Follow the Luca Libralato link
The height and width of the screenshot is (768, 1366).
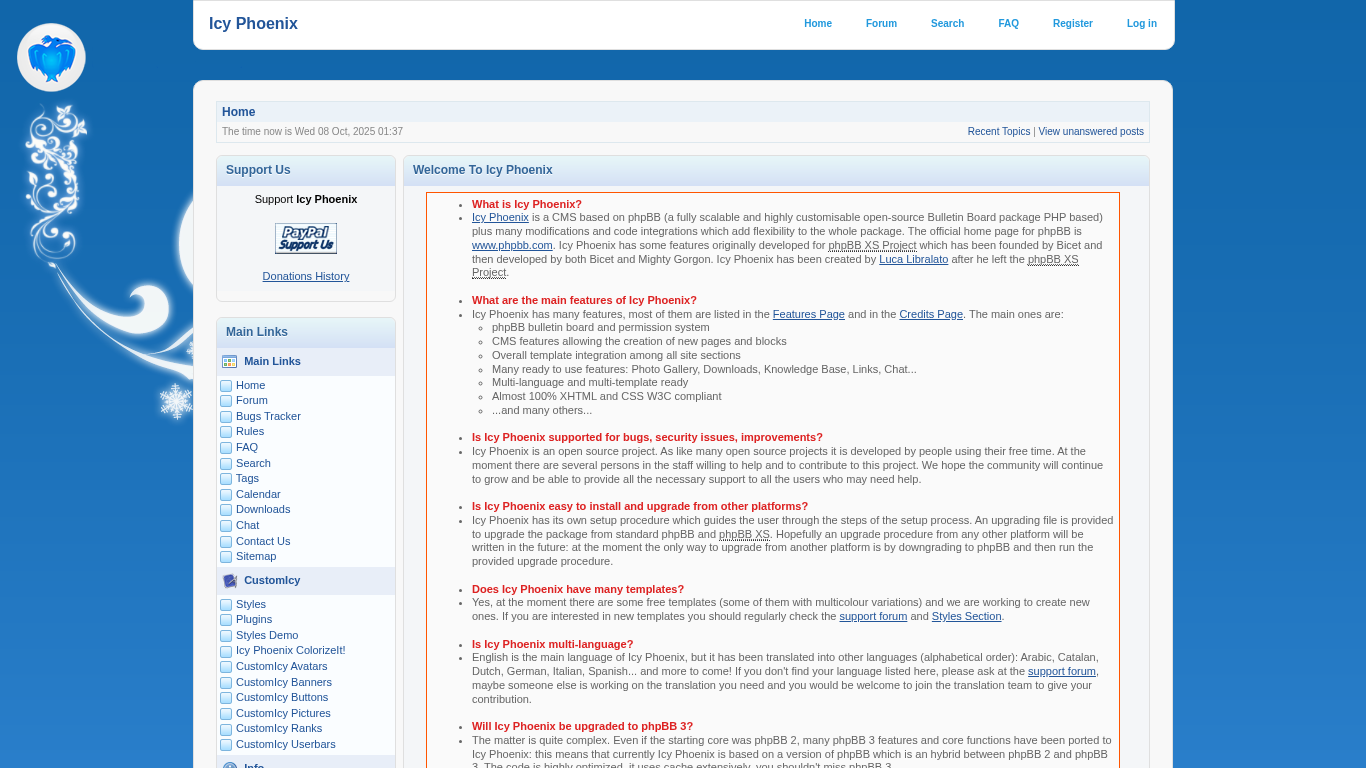914,259
